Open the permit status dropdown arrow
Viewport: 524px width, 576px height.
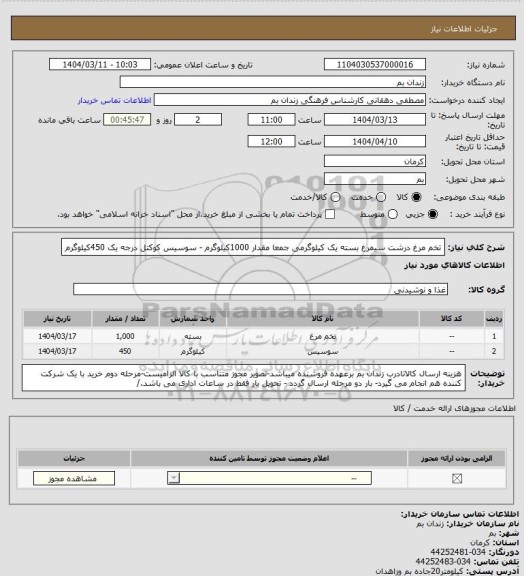173,478
